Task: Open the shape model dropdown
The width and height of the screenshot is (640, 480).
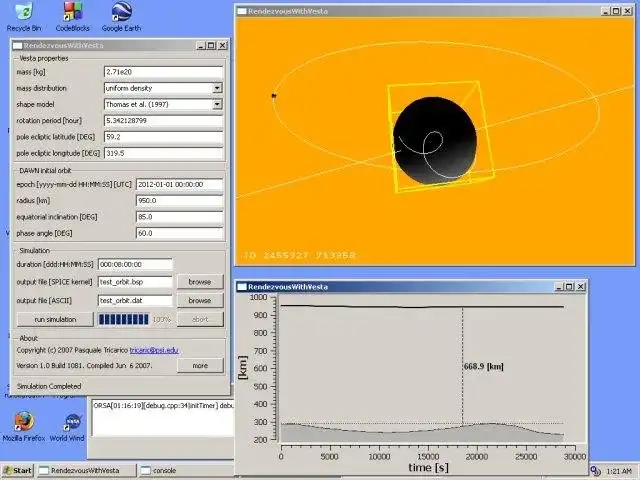Action: coord(217,104)
